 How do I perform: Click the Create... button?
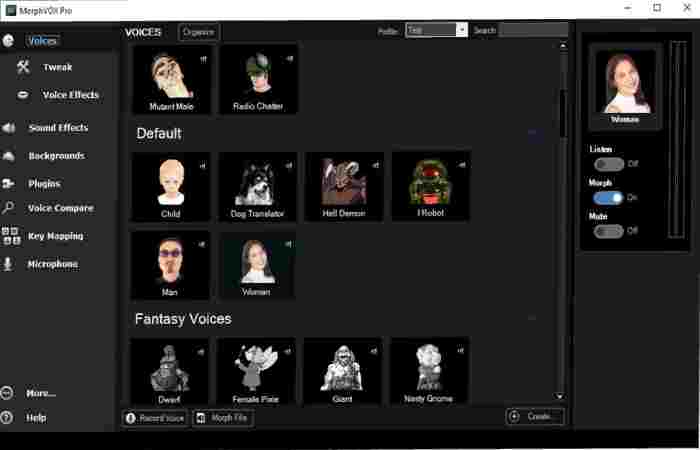coord(535,417)
